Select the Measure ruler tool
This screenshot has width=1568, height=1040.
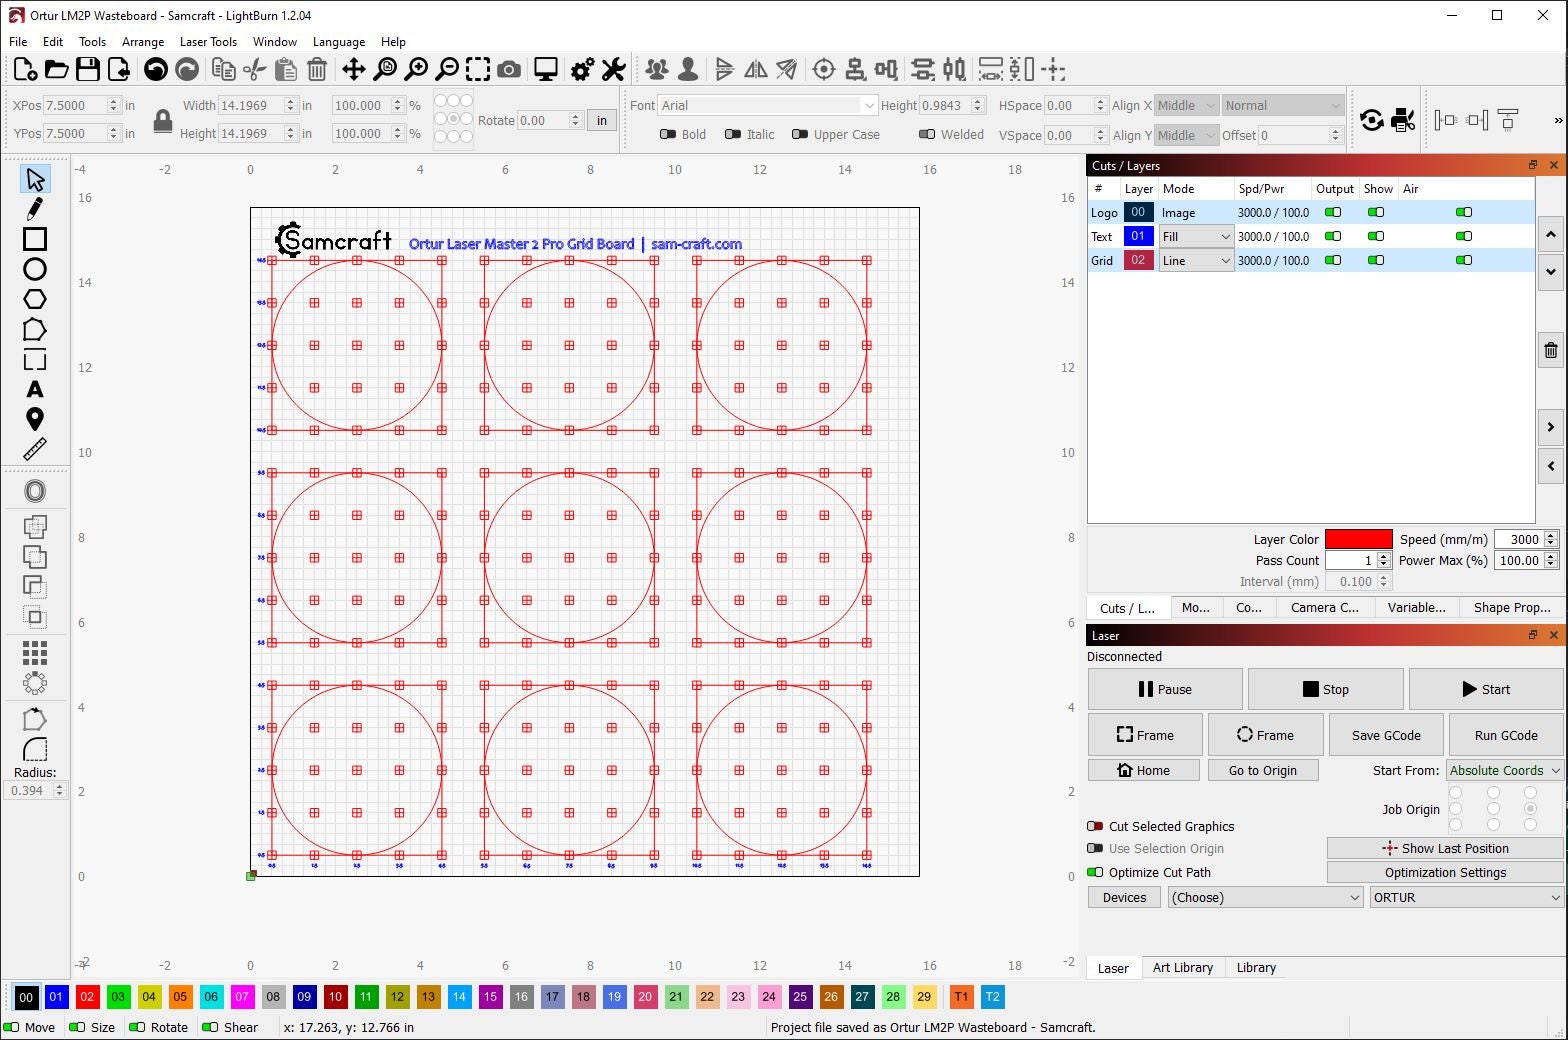point(35,449)
